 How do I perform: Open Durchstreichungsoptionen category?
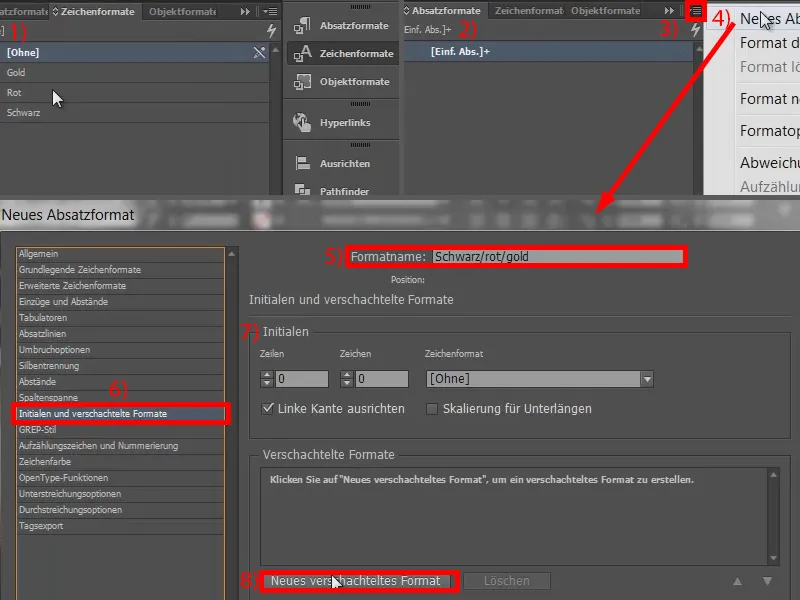[120, 510]
